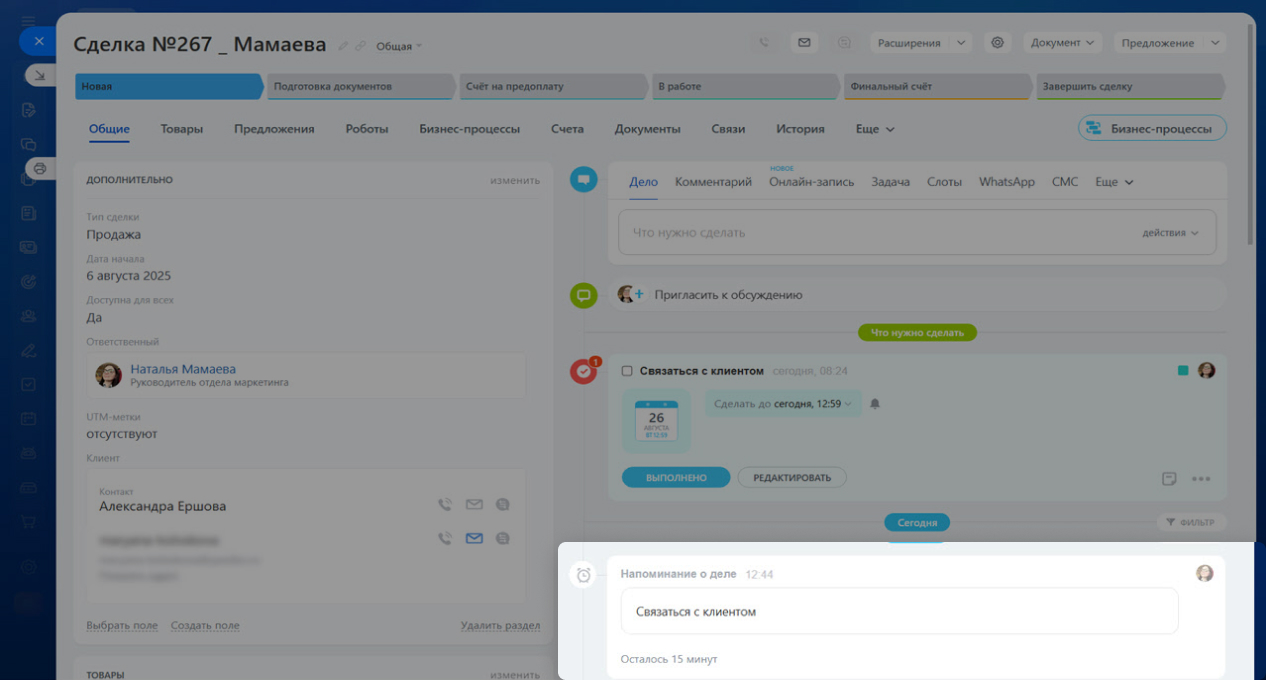
Task: Select the WhatsApp activity tab
Action: [x=1007, y=182]
